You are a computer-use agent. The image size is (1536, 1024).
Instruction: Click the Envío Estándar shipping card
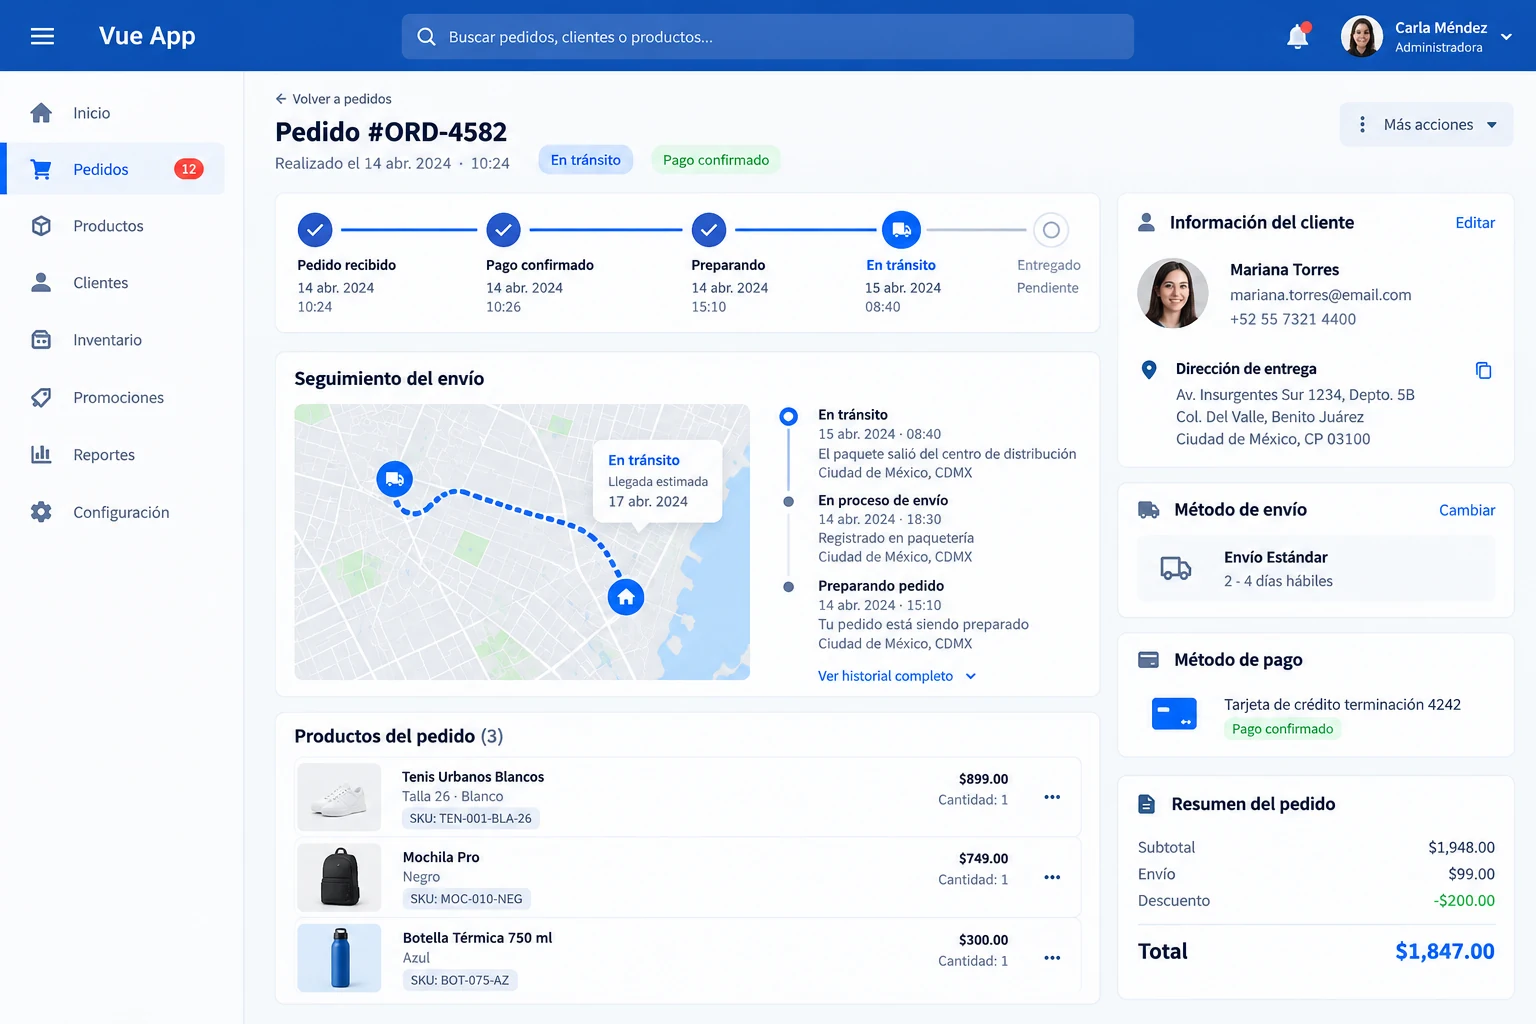tap(1316, 569)
